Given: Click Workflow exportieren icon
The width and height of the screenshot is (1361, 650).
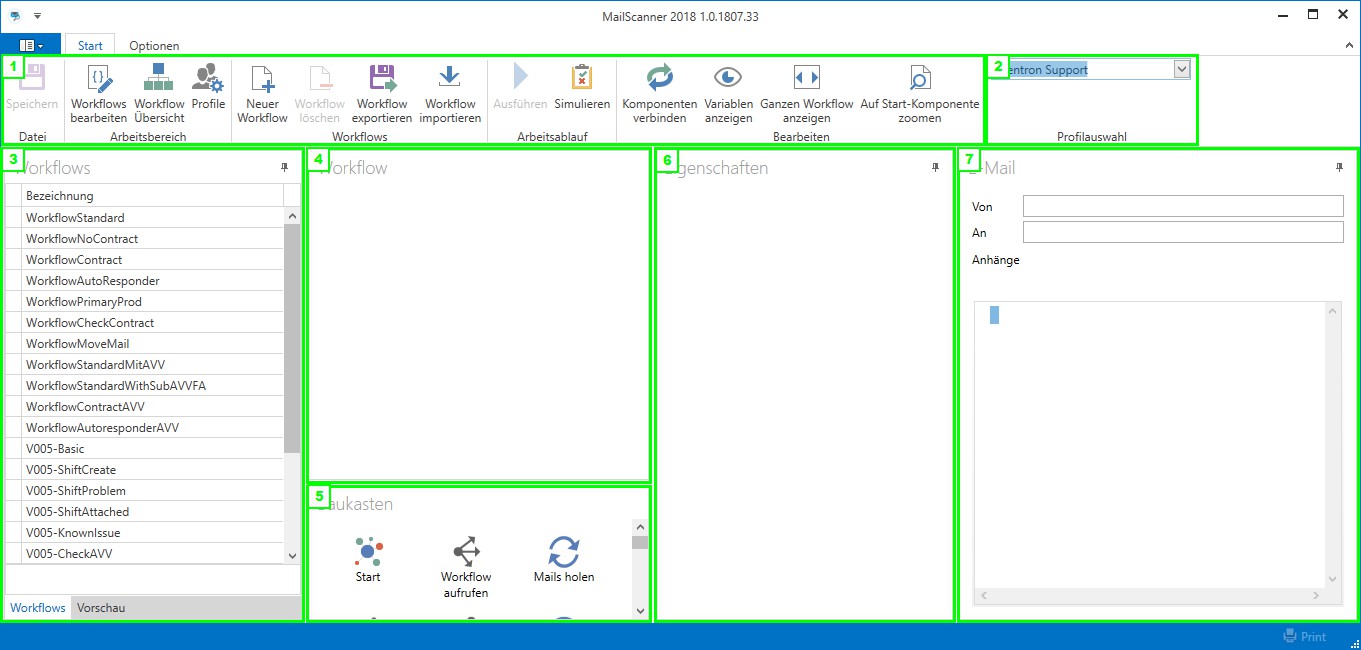Looking at the screenshot, I should [x=382, y=78].
